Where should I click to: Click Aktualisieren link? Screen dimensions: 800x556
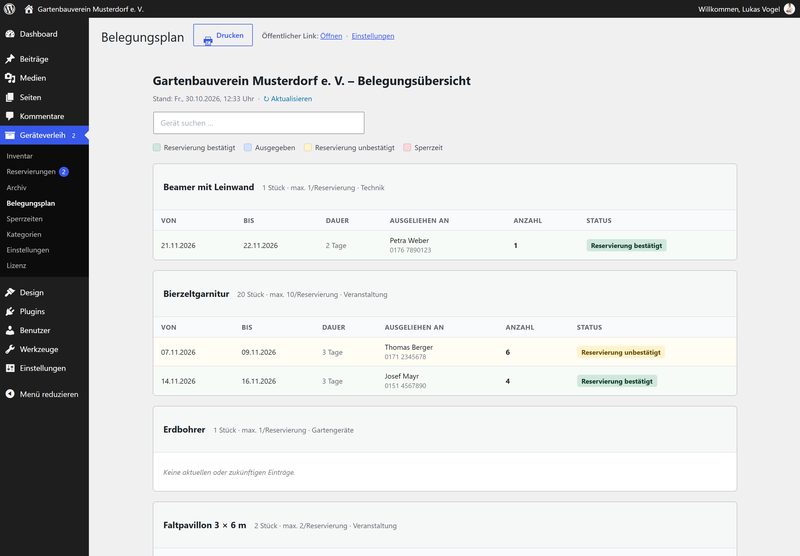click(x=291, y=99)
